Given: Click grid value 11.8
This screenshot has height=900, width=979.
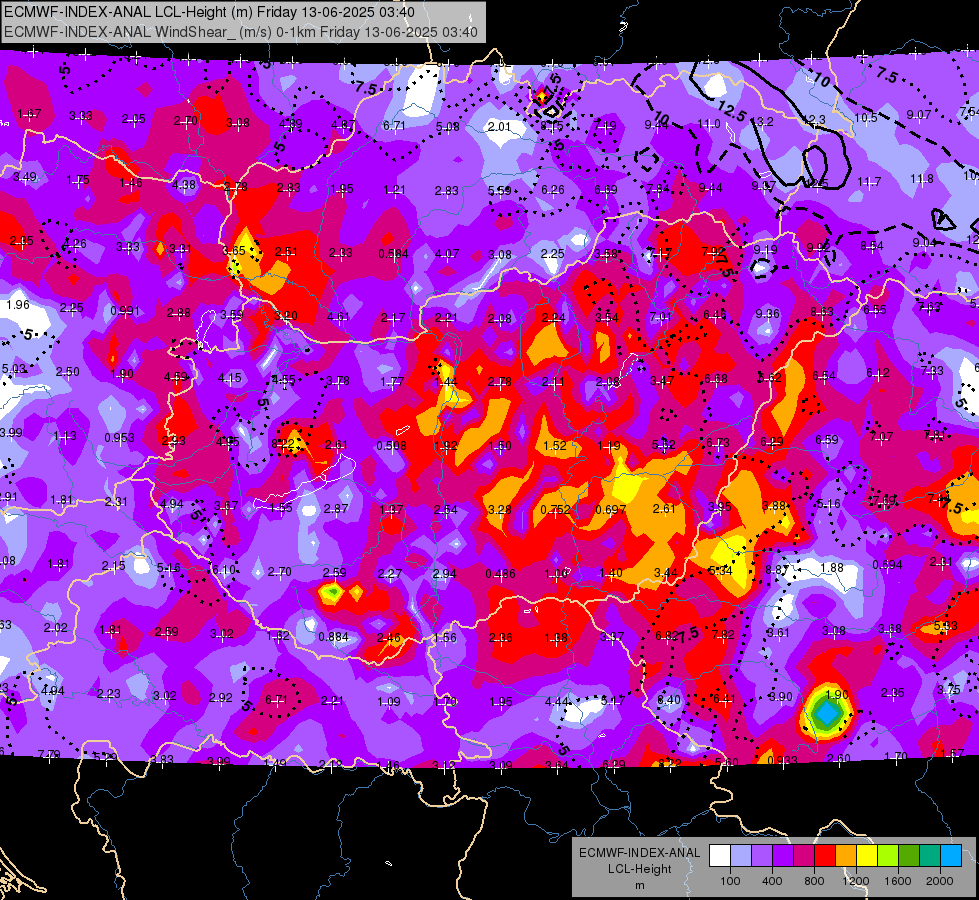Looking at the screenshot, I should (922, 179).
